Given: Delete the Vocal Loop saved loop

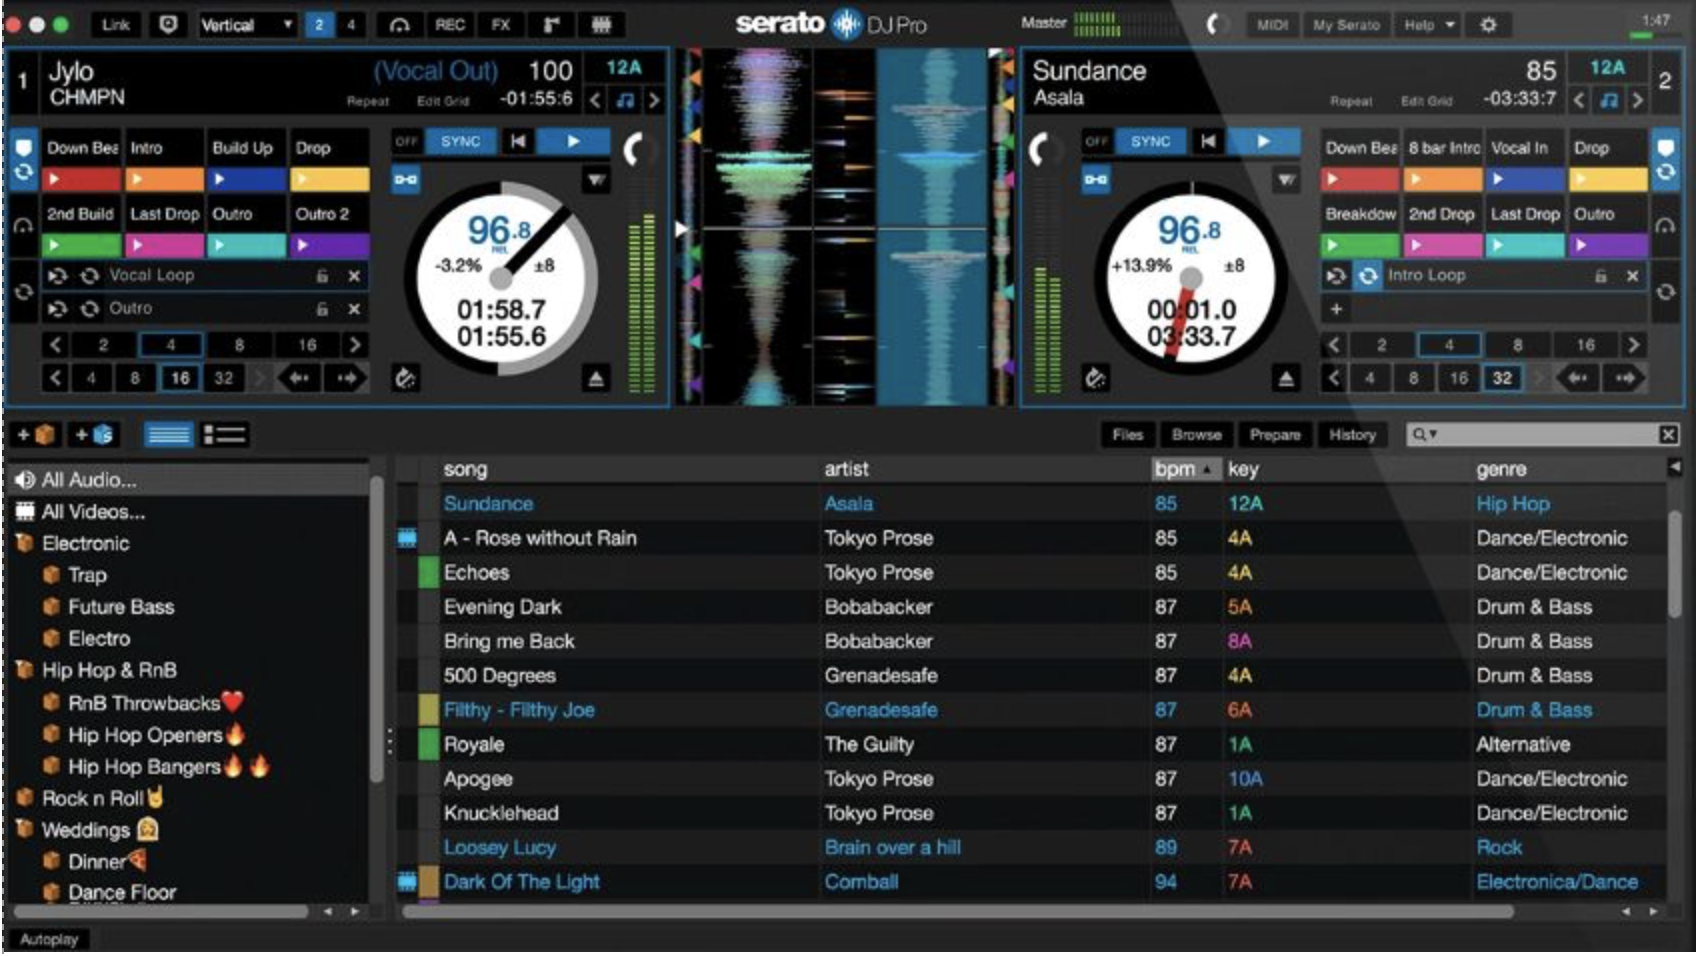Looking at the screenshot, I should pos(354,276).
